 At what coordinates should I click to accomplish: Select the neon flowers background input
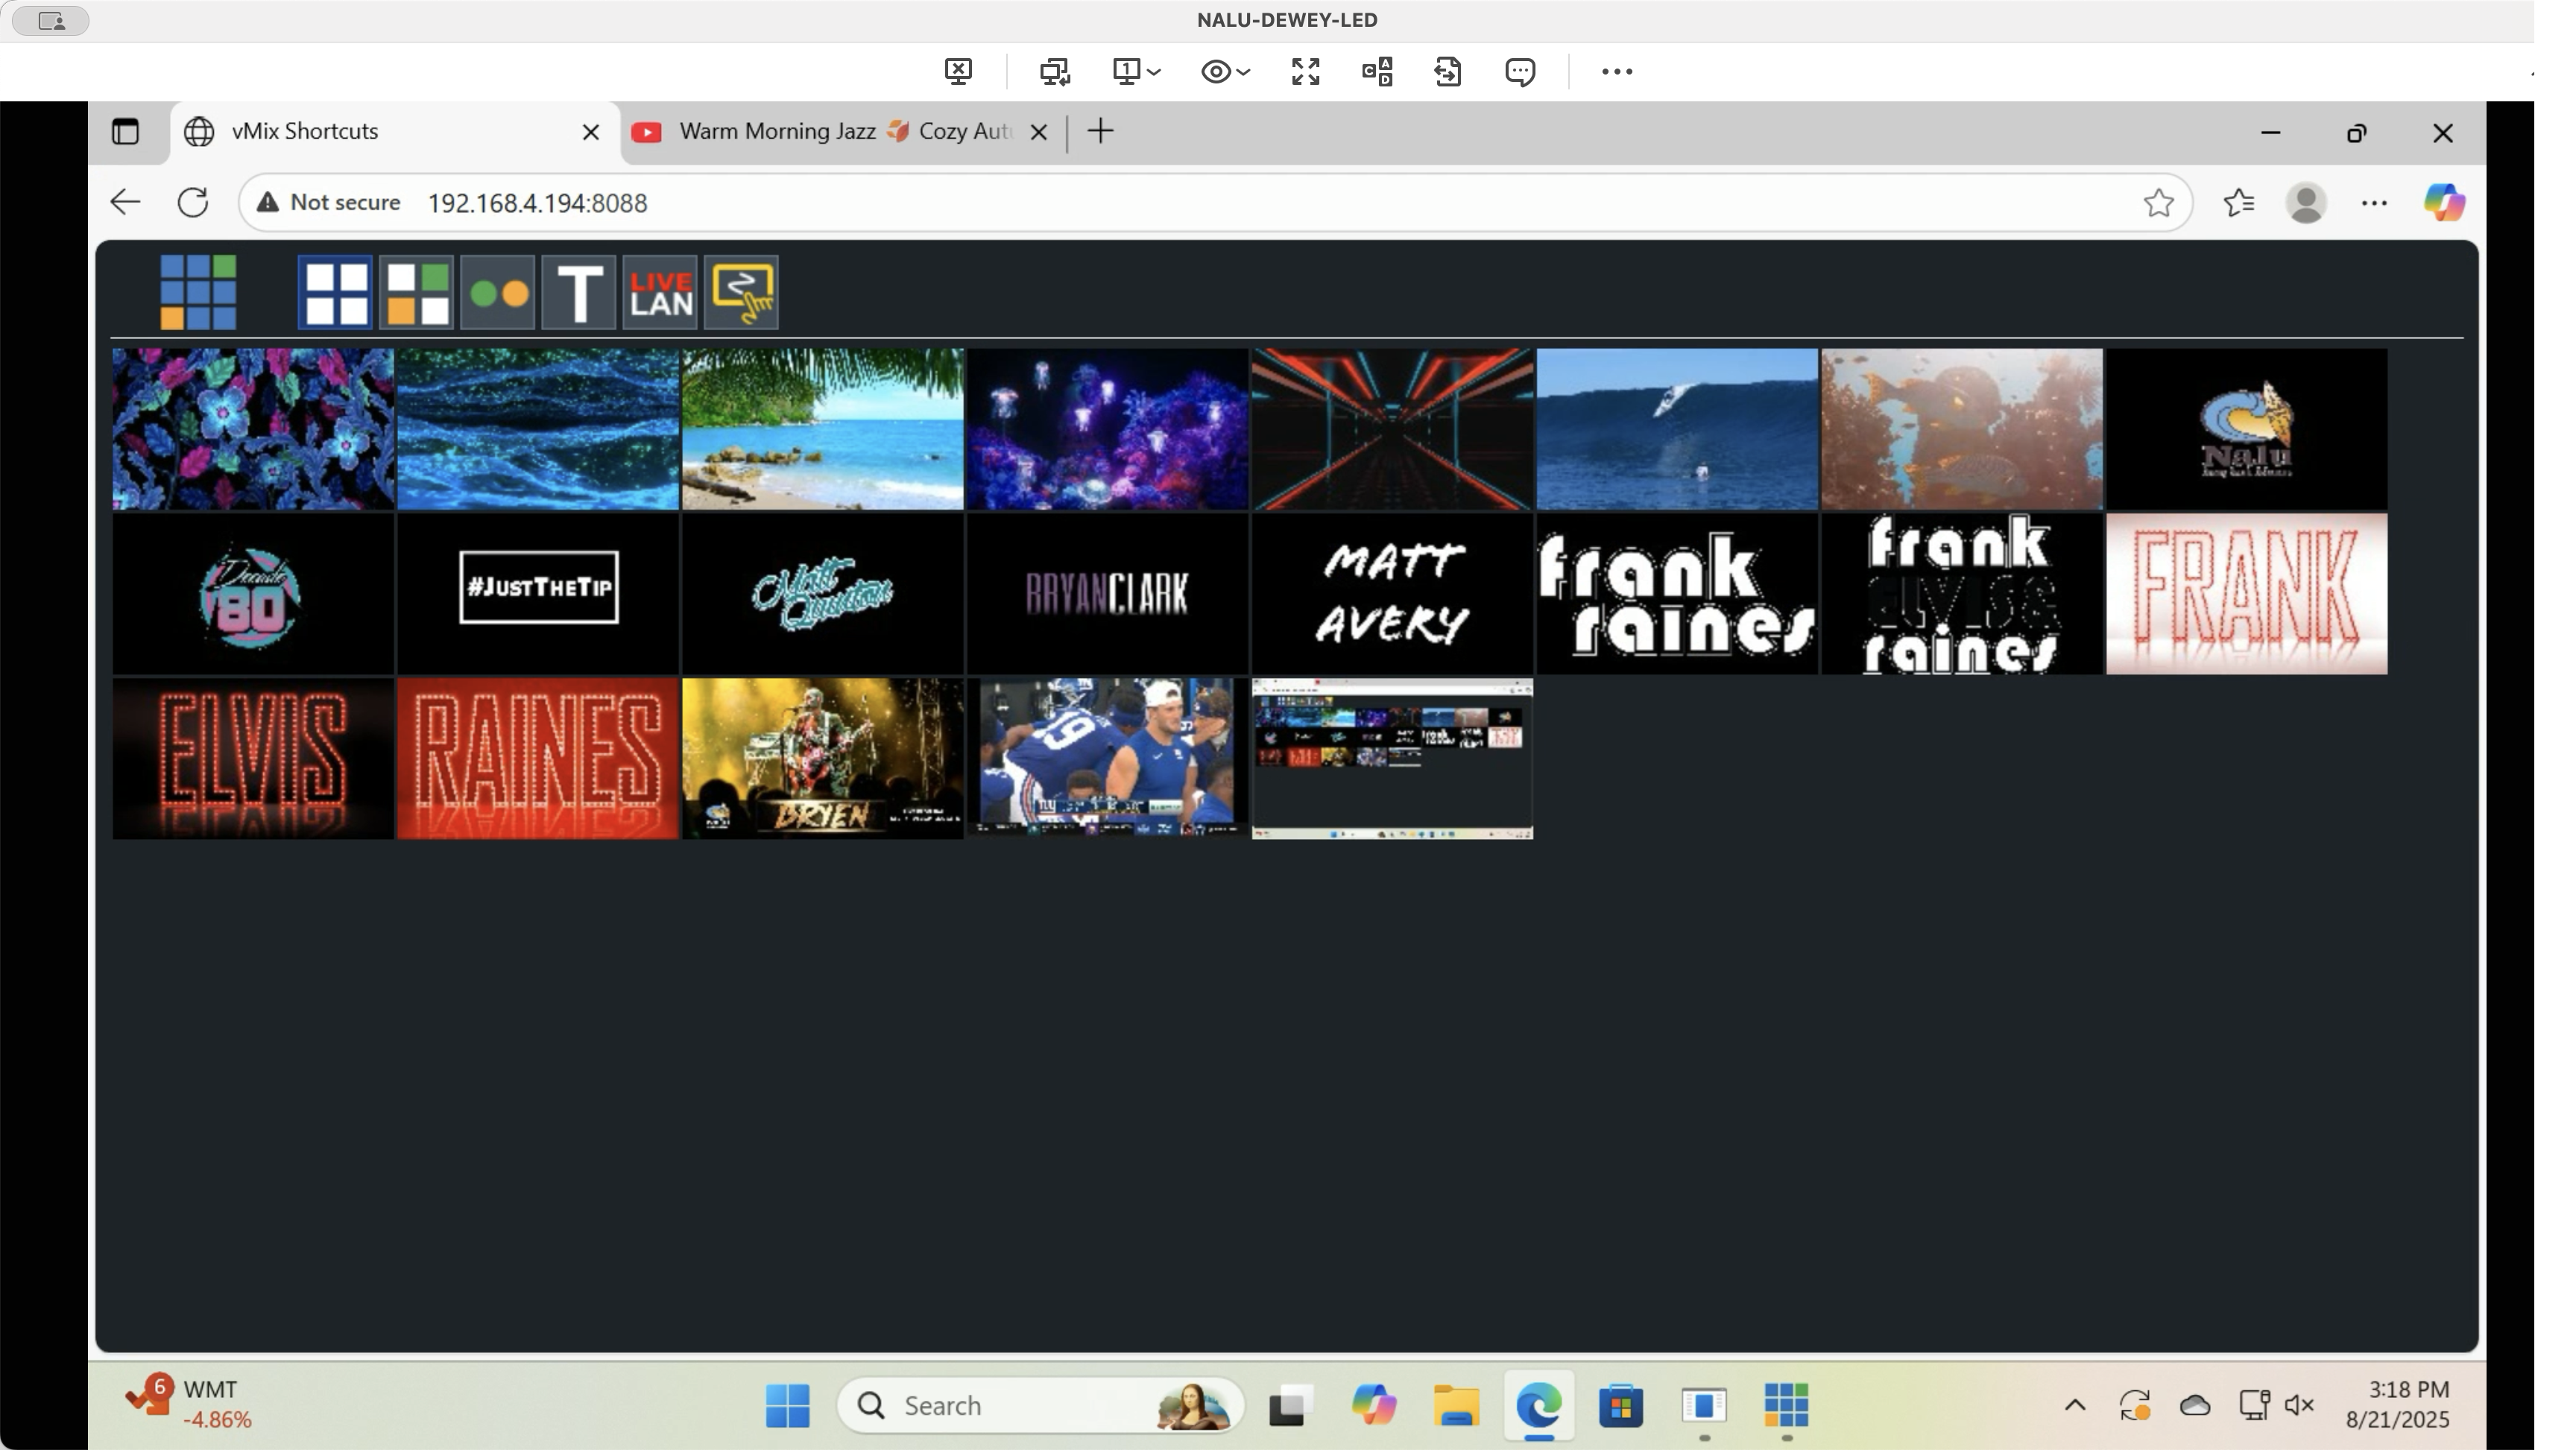pos(253,429)
